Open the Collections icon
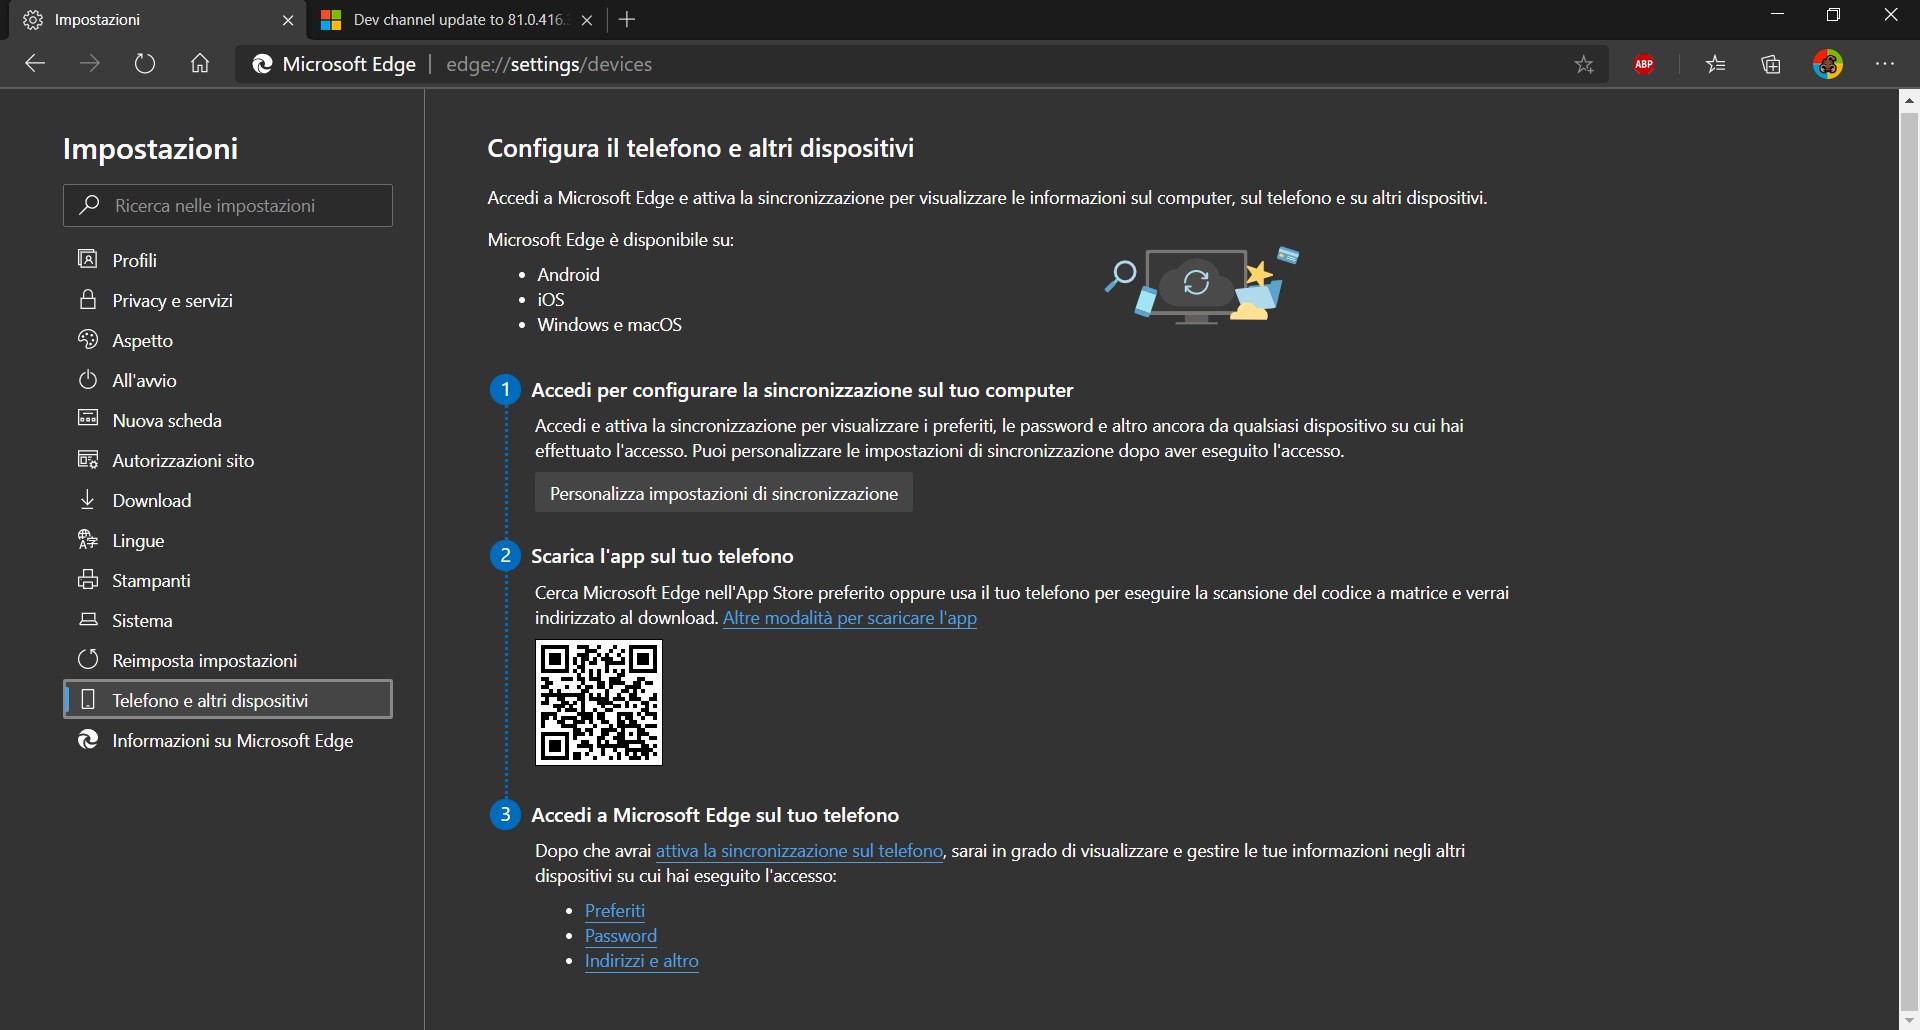 click(x=1771, y=65)
